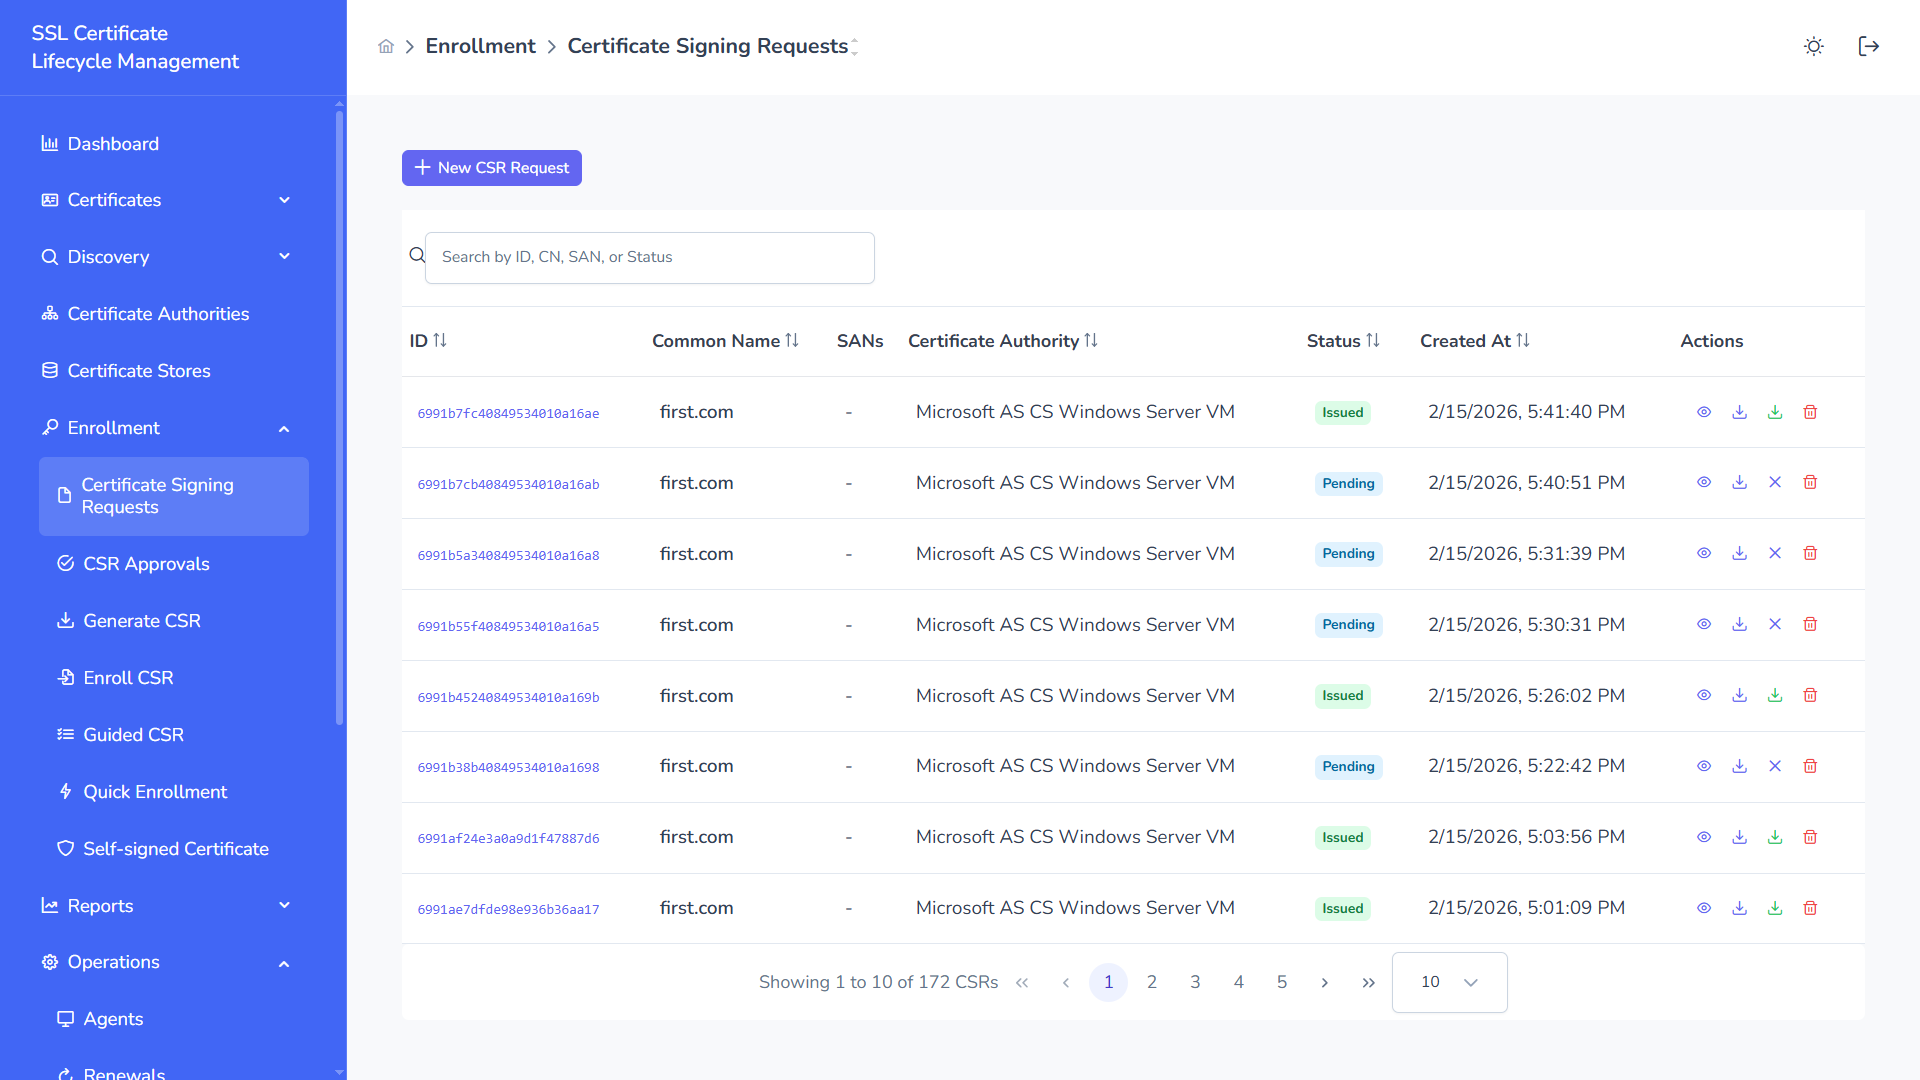This screenshot has height=1080, width=1920.
Task: Download the CSR for entry ending a16ab
Action: click(x=1739, y=482)
